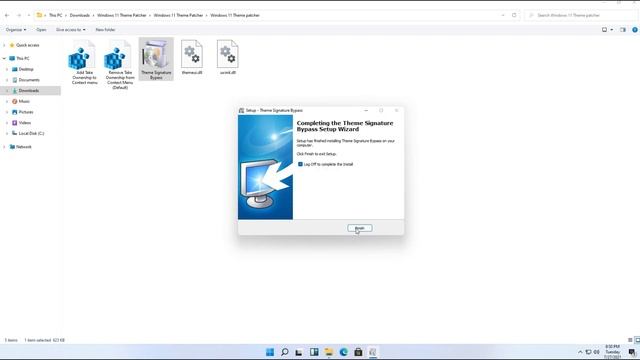This screenshot has width=640, height=360.
Task: Open Documents in navigation pane
Action: (x=29, y=80)
